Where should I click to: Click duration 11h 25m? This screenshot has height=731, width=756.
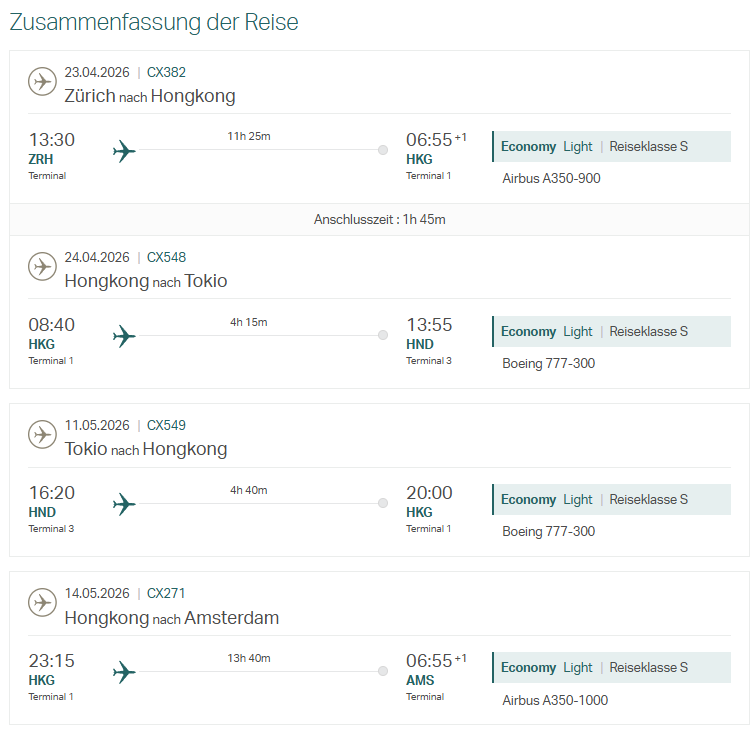coord(249,136)
